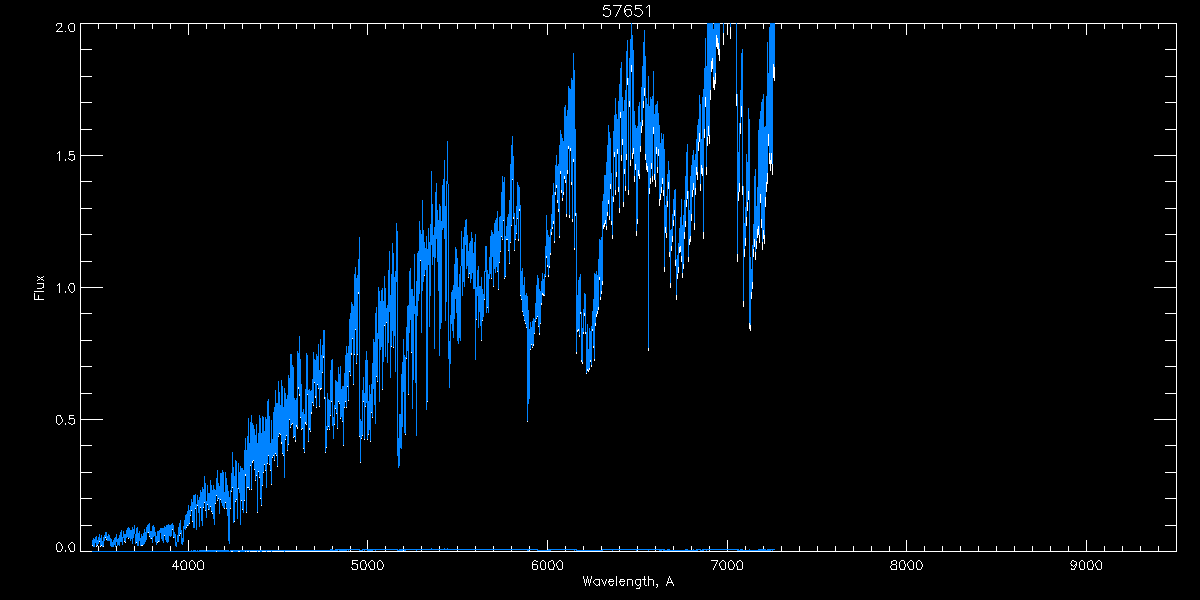Click the Wavelength, A axis label
Image resolution: width=1200 pixels, height=600 pixels.
(628, 582)
